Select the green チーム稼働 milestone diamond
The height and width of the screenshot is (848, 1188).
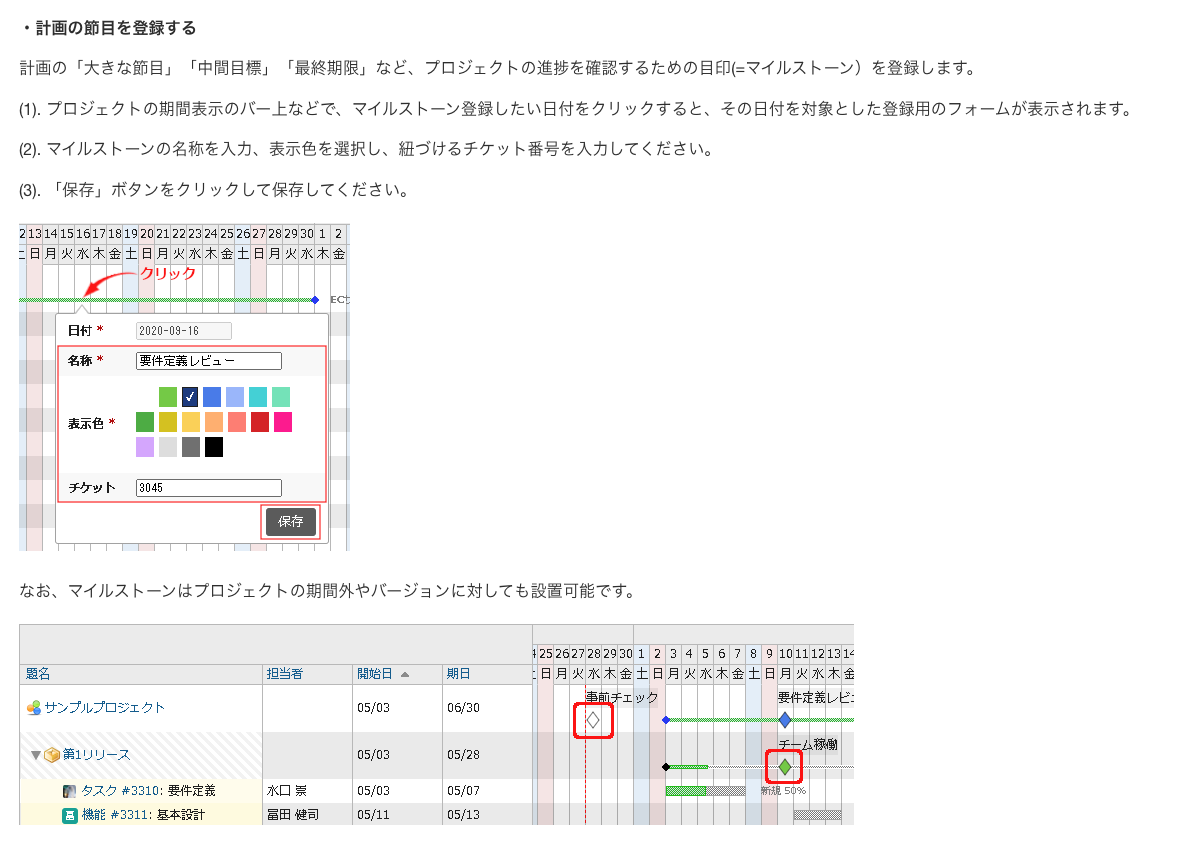pos(785,767)
